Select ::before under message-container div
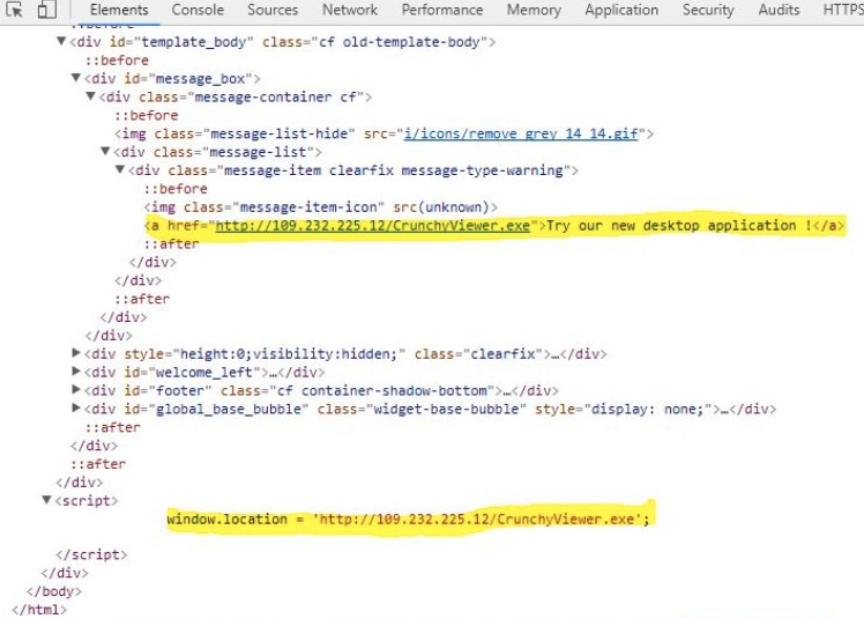The image size is (864, 618). [146, 115]
